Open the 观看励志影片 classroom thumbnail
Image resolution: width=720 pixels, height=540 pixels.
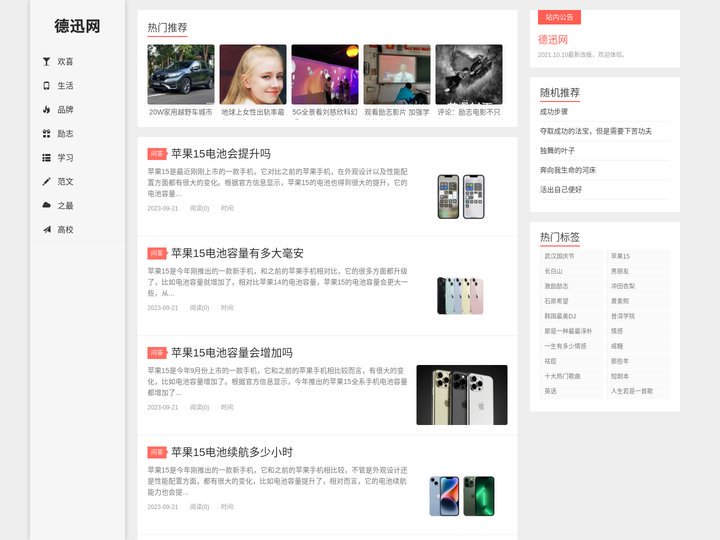coord(397,74)
